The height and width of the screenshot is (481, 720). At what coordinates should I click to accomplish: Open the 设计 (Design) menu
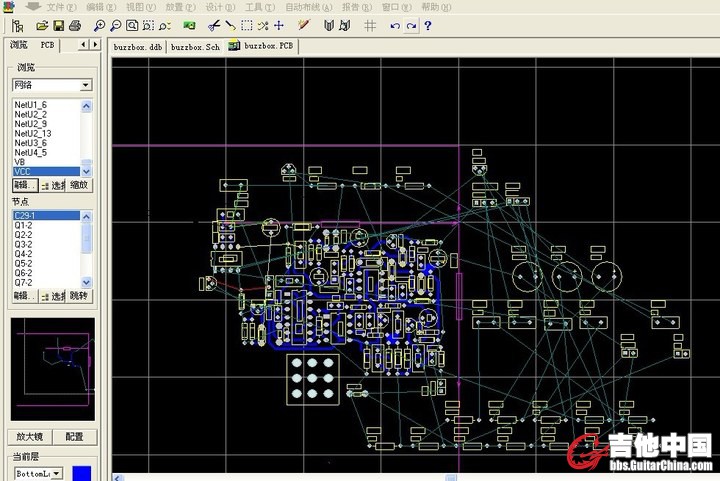click(220, 7)
